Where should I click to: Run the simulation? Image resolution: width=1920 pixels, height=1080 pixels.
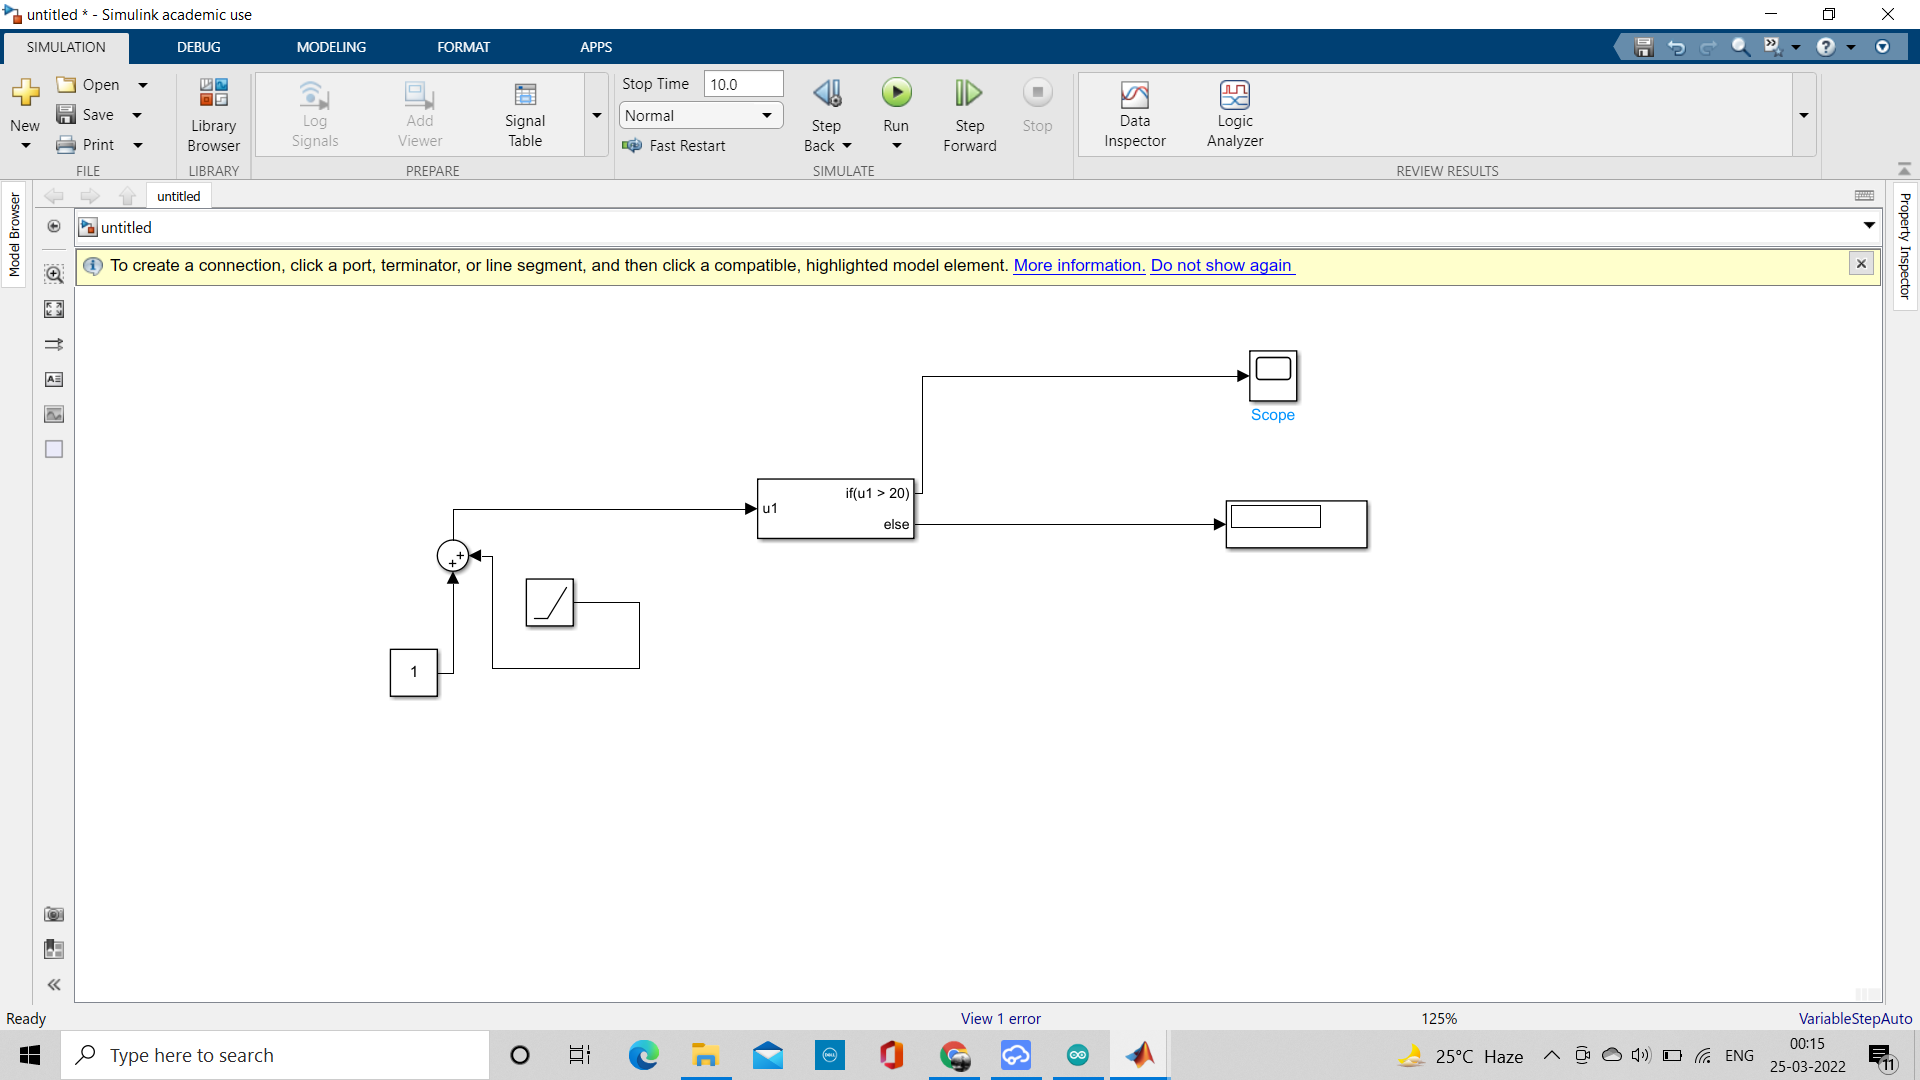pos(896,93)
